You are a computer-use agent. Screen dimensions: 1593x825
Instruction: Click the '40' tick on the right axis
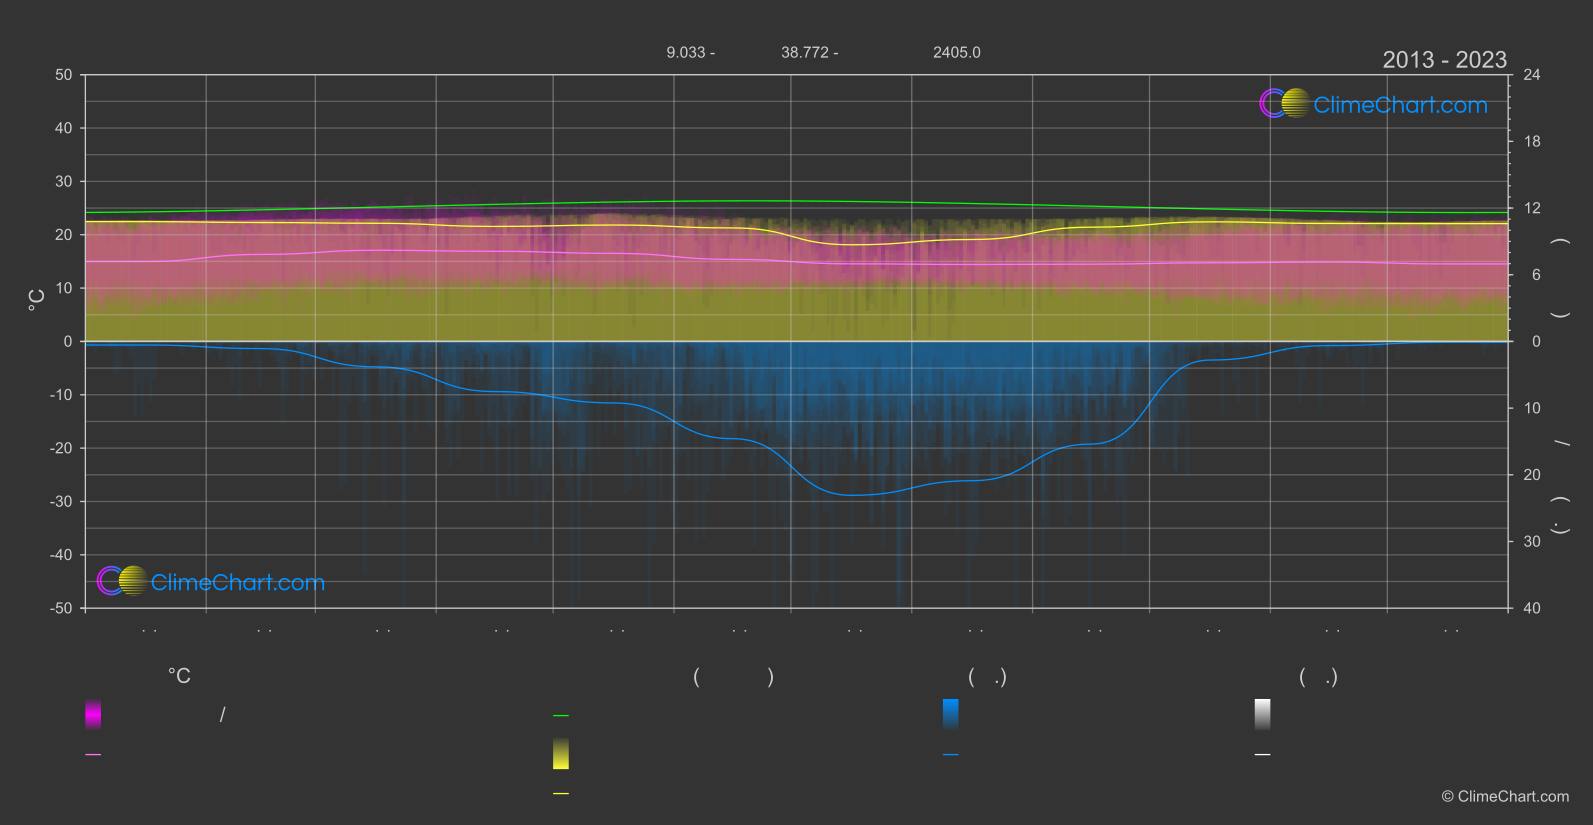point(1532,608)
